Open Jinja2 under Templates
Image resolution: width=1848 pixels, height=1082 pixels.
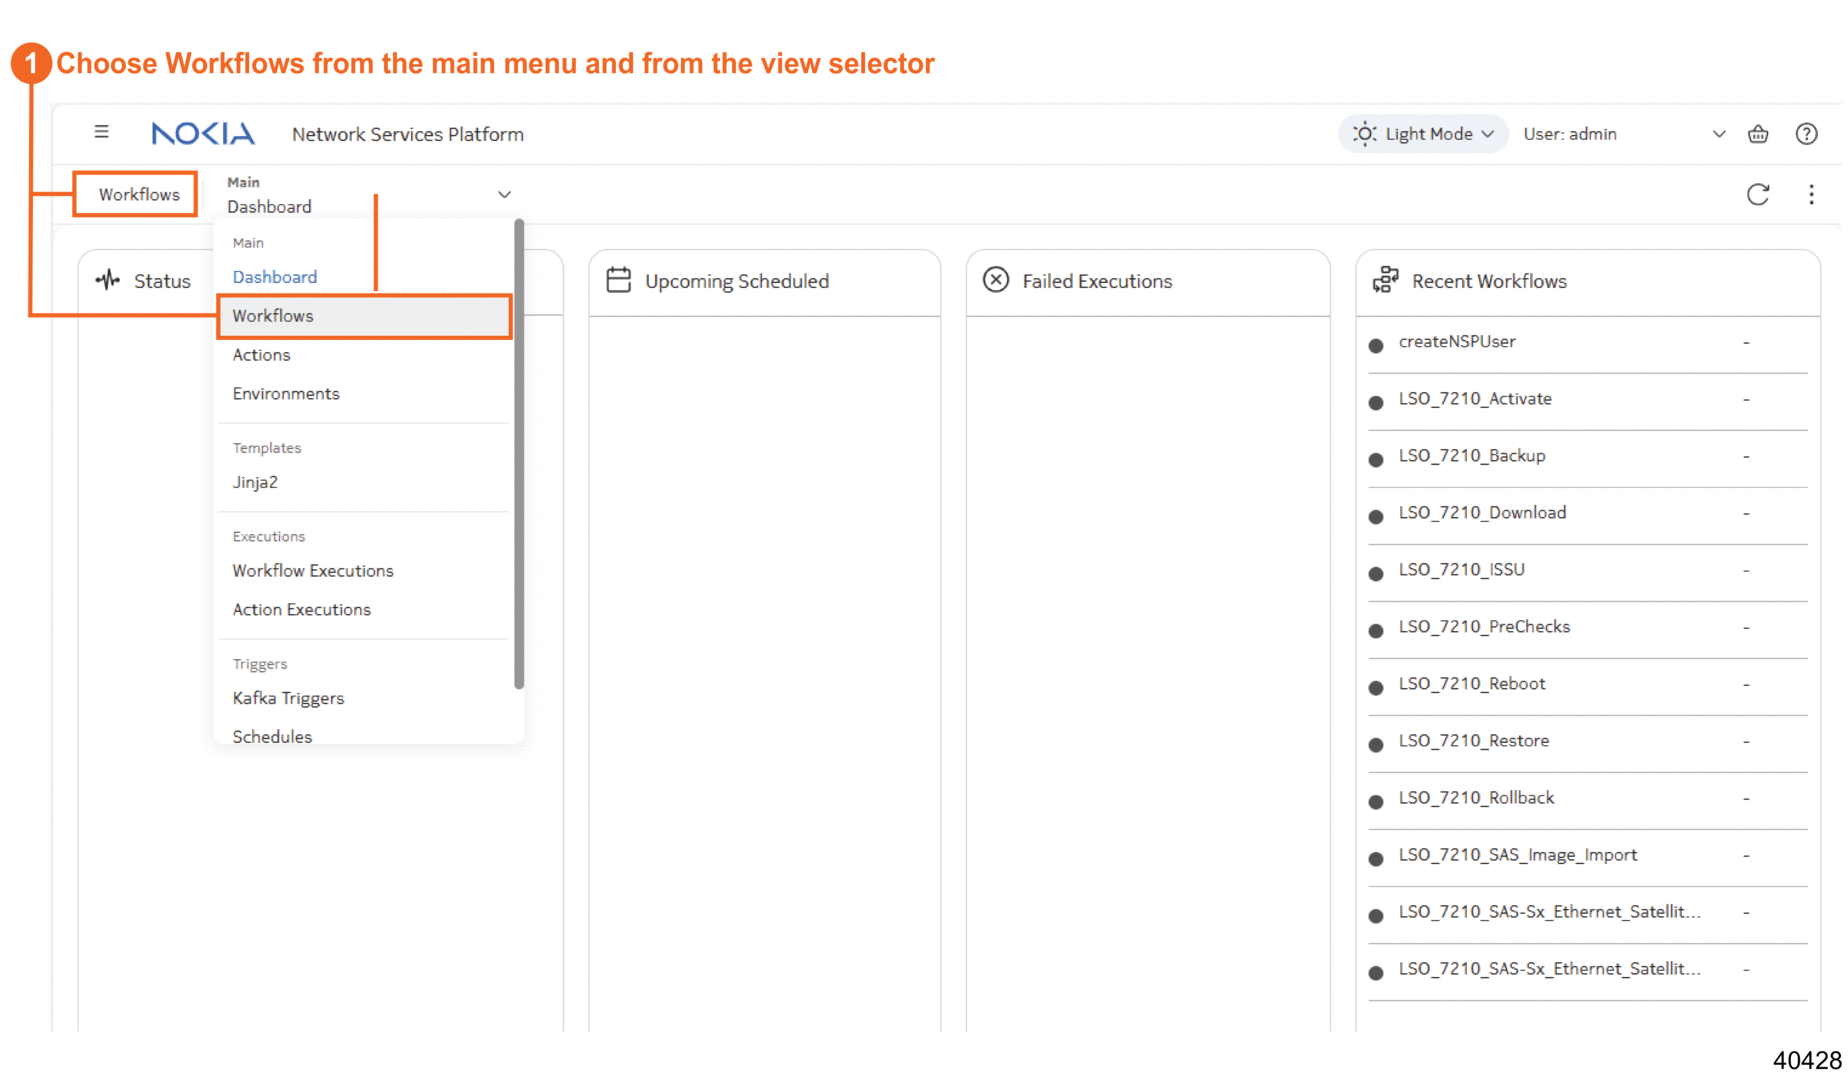coord(255,482)
